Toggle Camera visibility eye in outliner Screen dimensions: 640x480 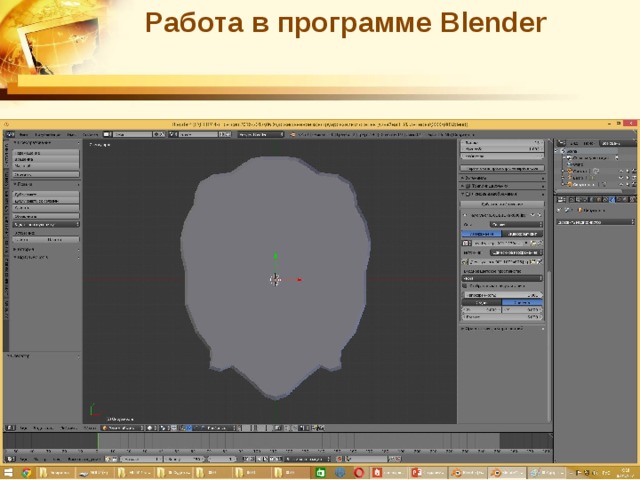pyautogui.click(x=621, y=171)
